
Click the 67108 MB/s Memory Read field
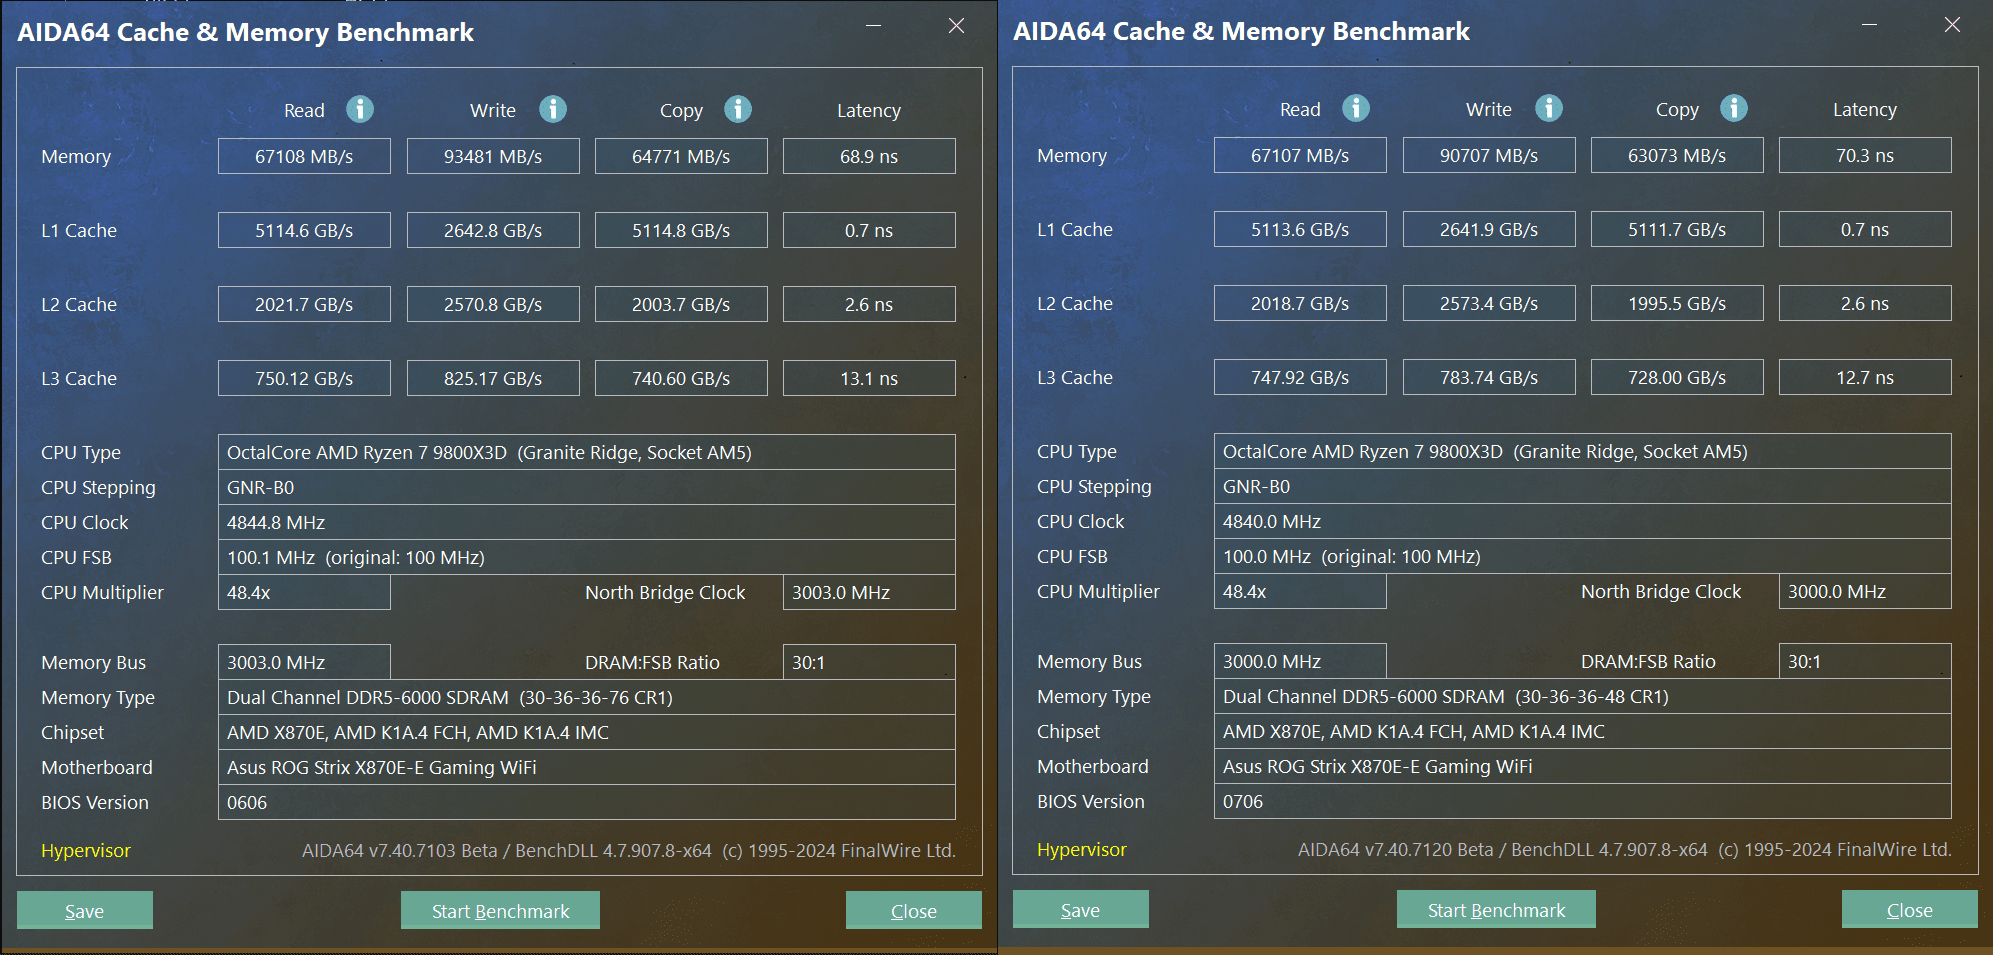point(304,157)
